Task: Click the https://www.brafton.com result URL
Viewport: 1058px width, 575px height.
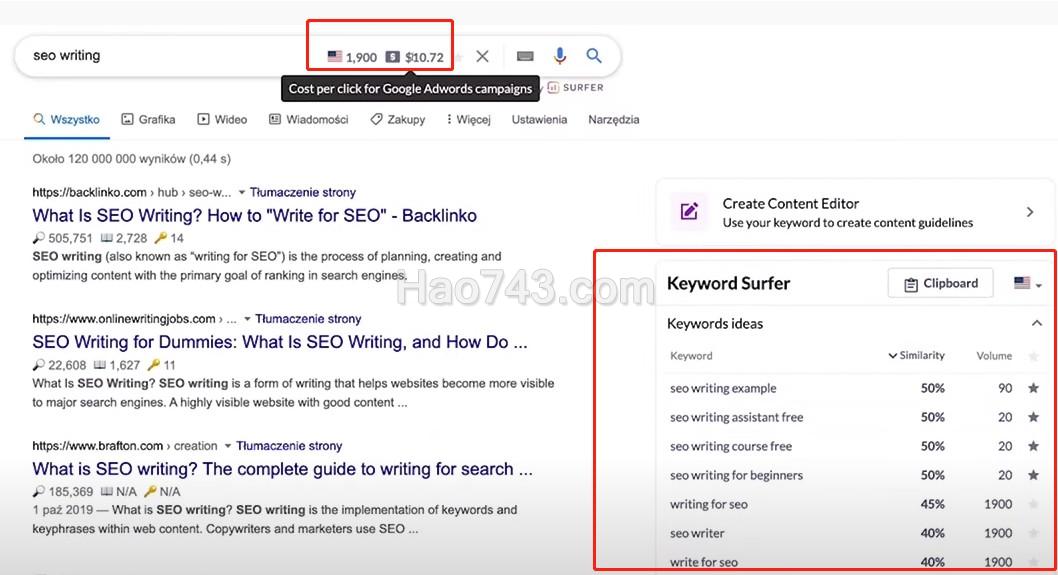Action: point(97,446)
